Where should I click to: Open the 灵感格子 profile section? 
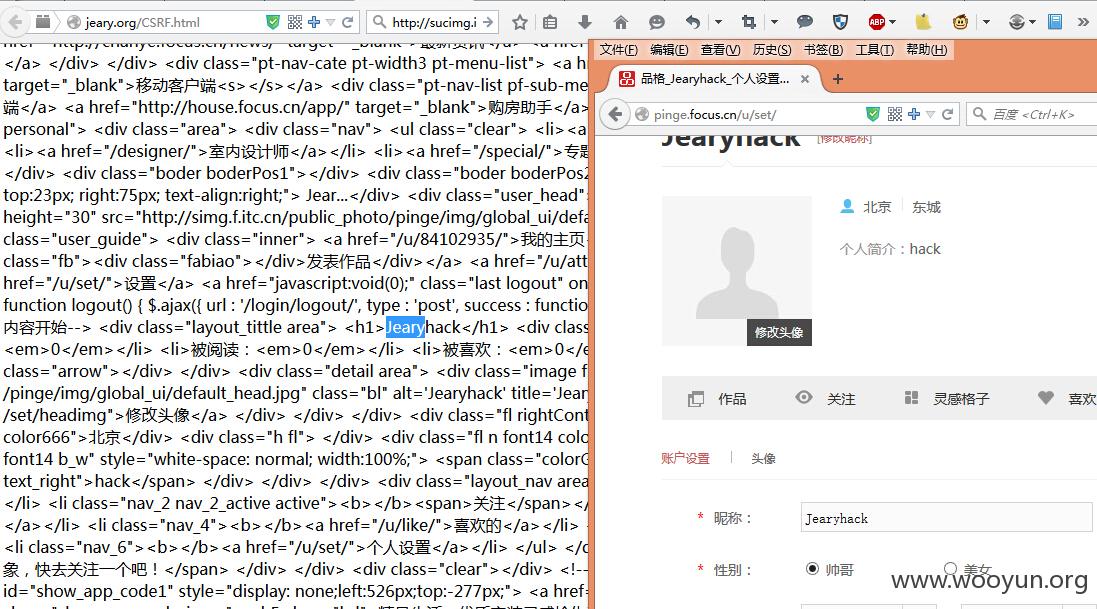click(947, 398)
